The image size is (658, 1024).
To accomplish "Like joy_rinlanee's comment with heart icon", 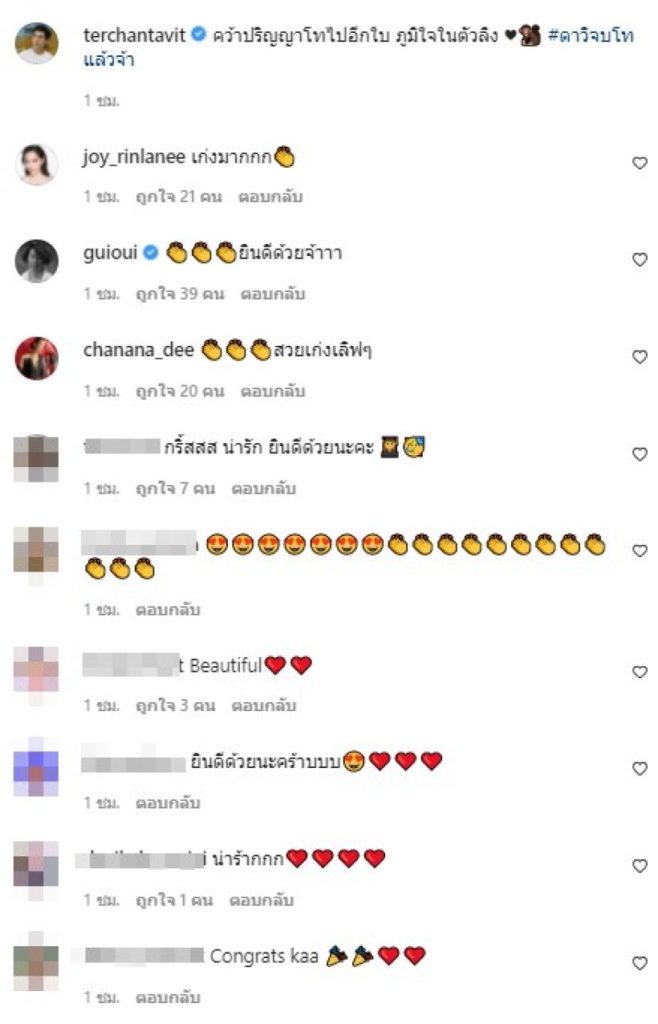I will point(640,163).
